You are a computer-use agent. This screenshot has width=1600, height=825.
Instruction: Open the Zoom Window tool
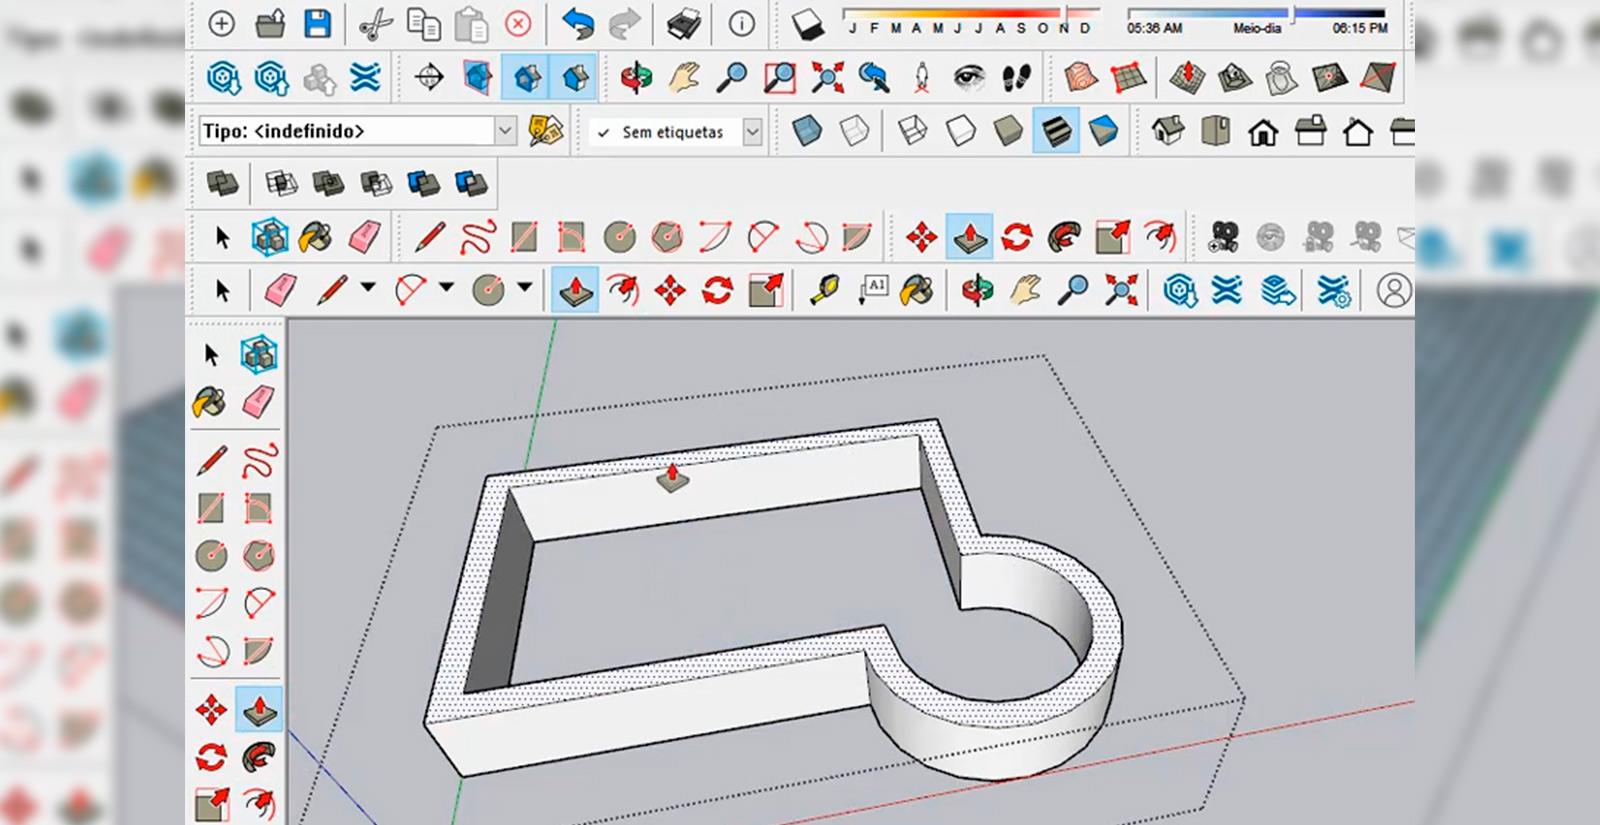tap(779, 77)
